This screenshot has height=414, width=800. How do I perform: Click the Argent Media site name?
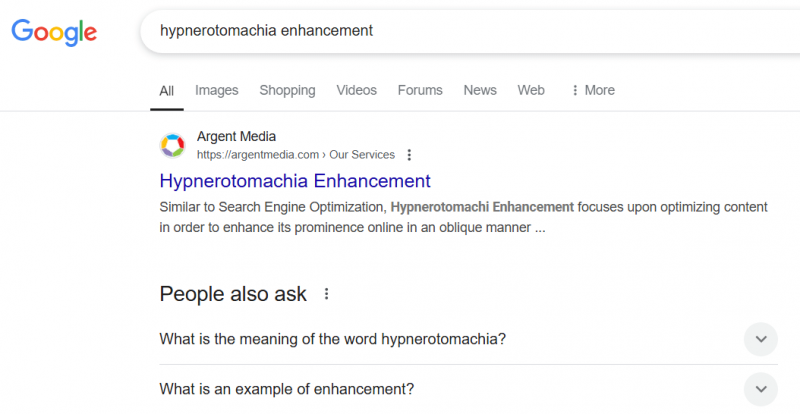236,136
